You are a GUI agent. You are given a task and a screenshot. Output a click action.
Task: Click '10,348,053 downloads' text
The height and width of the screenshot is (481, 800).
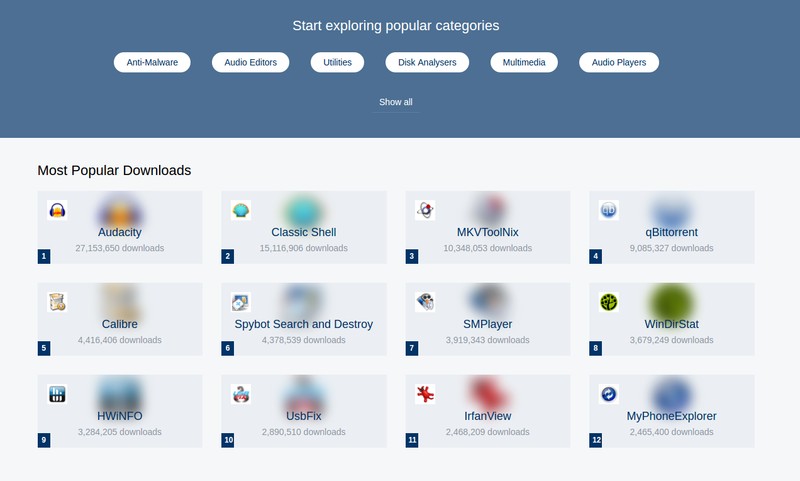tap(488, 248)
